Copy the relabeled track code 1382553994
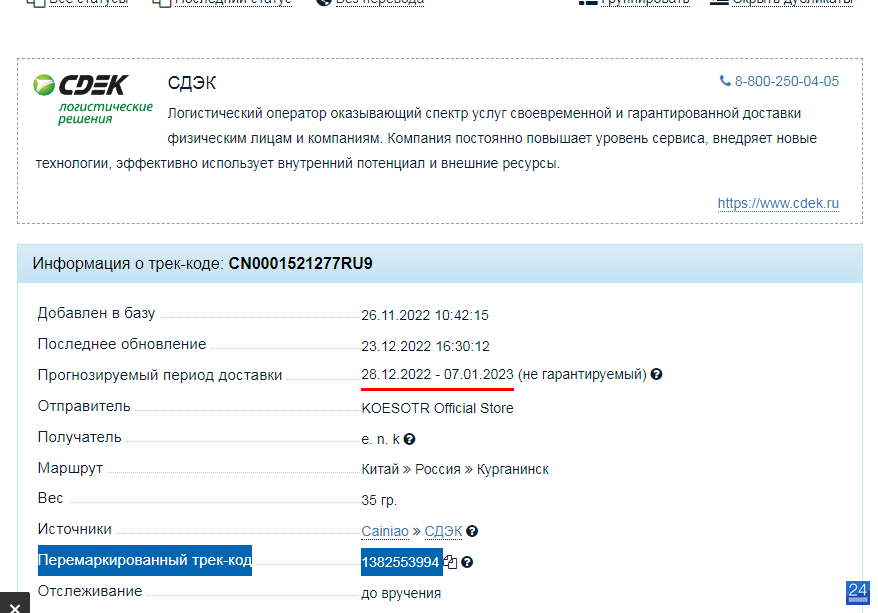Screen dimensions: 878x613 [450, 561]
